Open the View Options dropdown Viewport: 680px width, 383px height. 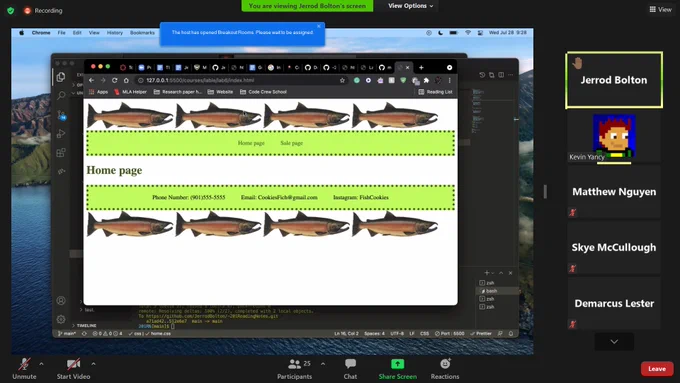410,6
